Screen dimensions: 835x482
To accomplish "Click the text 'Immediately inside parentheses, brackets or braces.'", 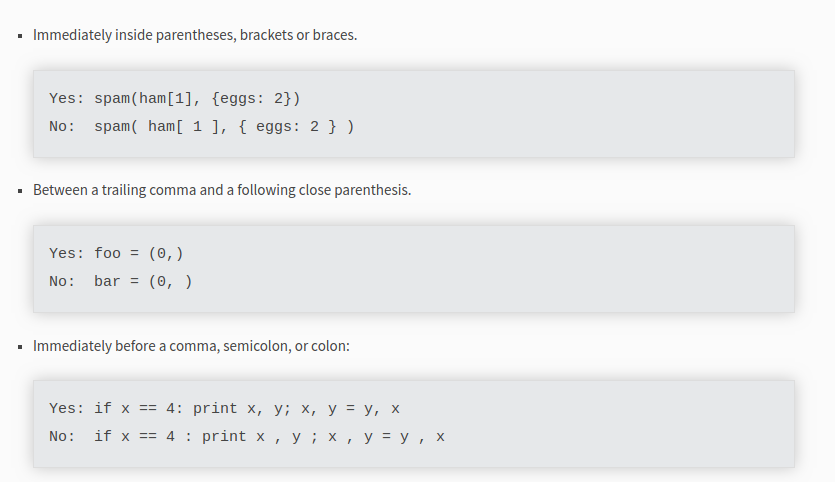I will coord(195,35).
